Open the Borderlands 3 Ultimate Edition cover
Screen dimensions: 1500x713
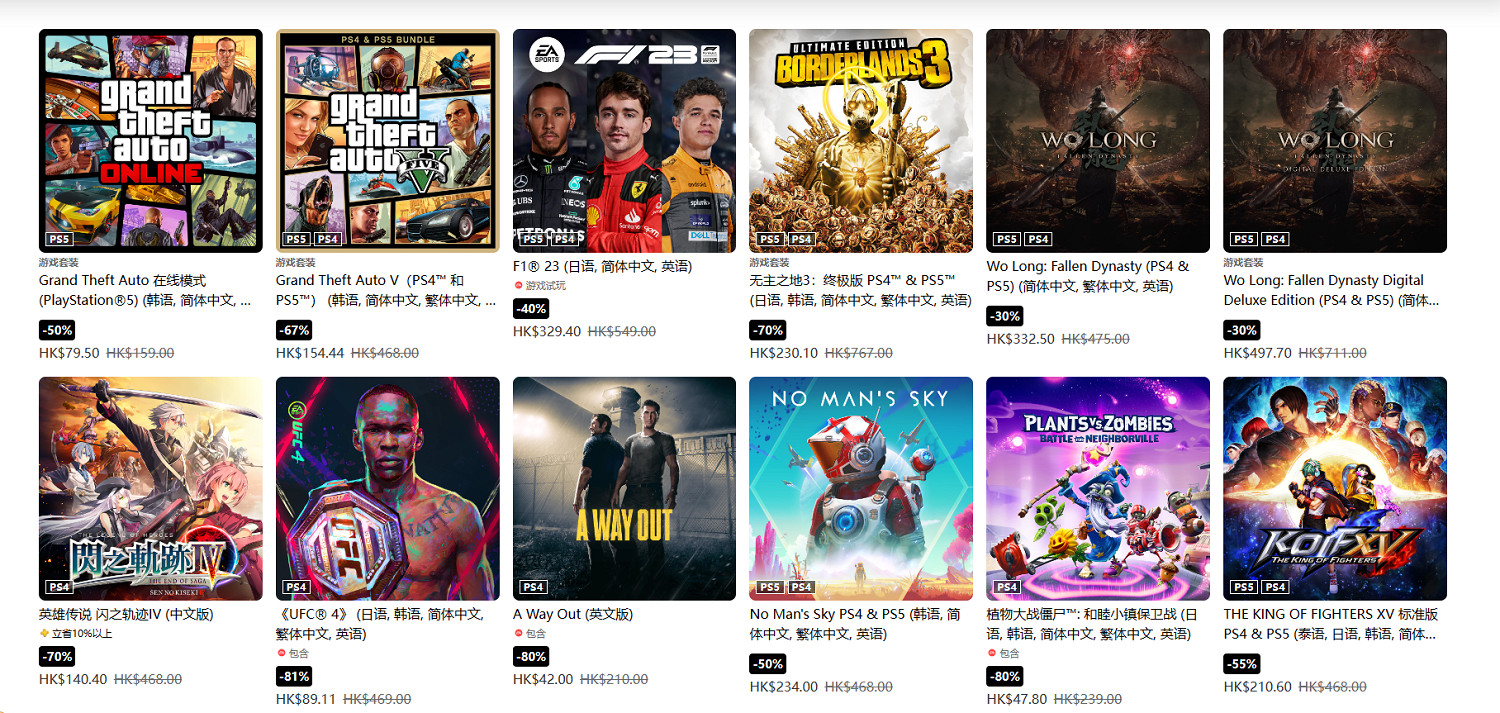pos(862,141)
